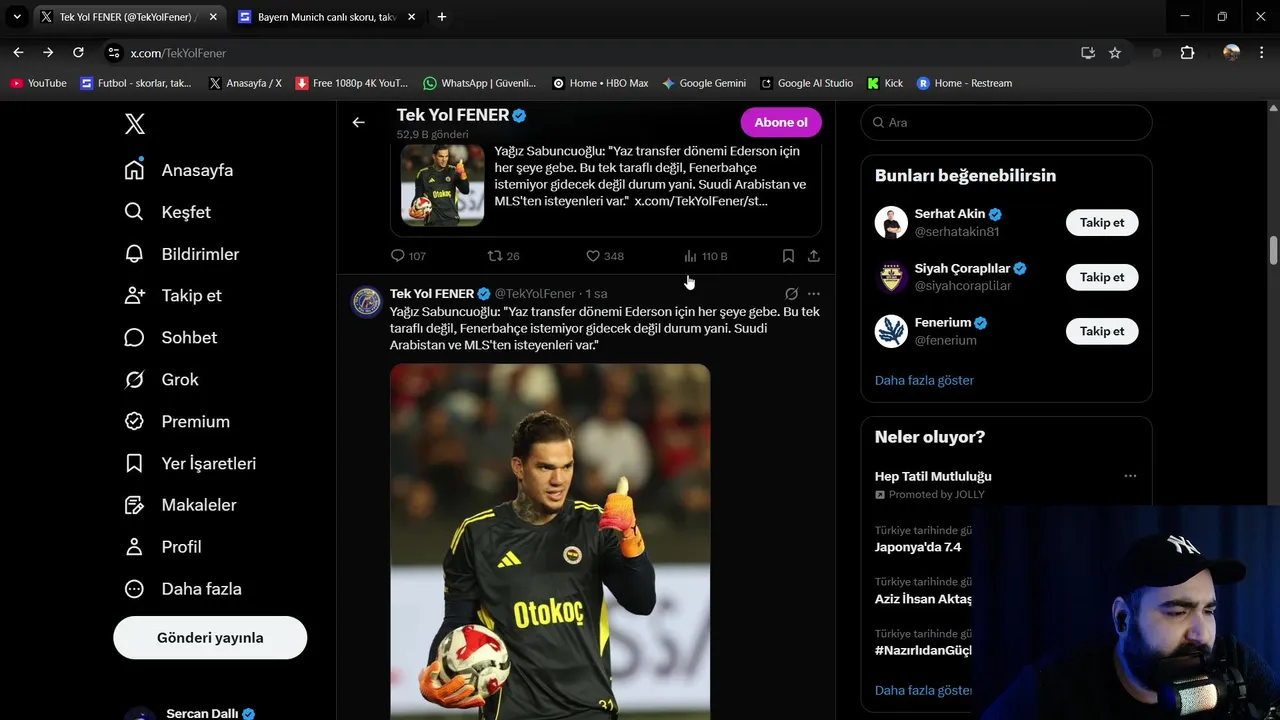Image resolution: width=1280 pixels, height=720 pixels.
Task: Go back using the profile back arrow
Action: pos(358,122)
